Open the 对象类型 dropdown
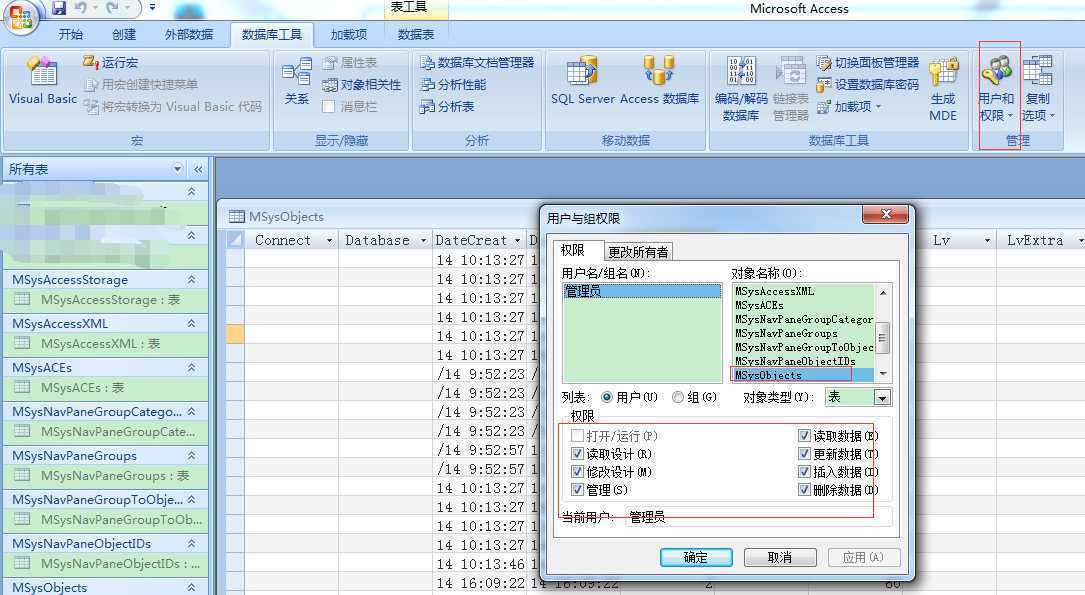Viewport: 1085px width, 595px height. 882,398
